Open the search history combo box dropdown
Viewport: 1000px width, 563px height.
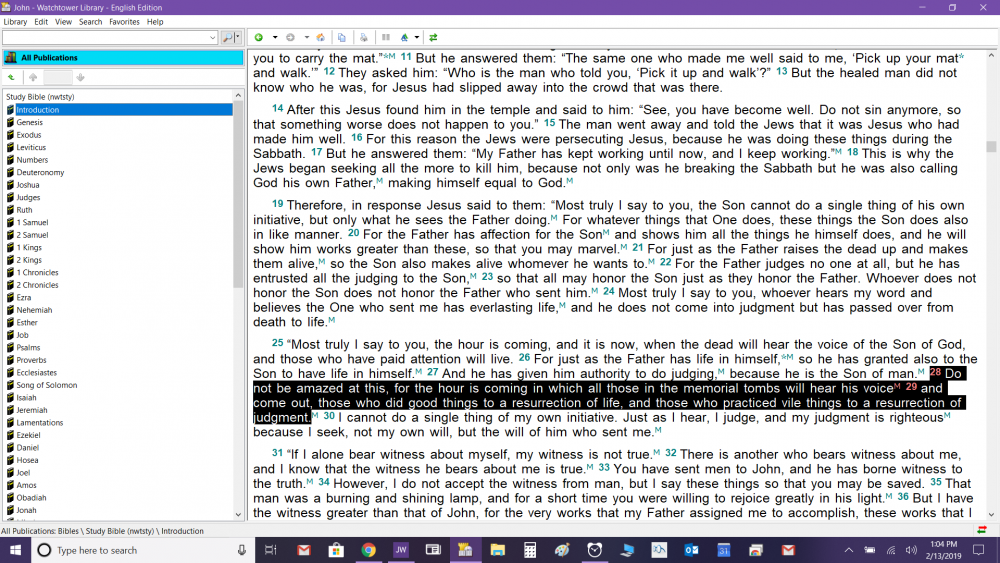tap(212, 38)
